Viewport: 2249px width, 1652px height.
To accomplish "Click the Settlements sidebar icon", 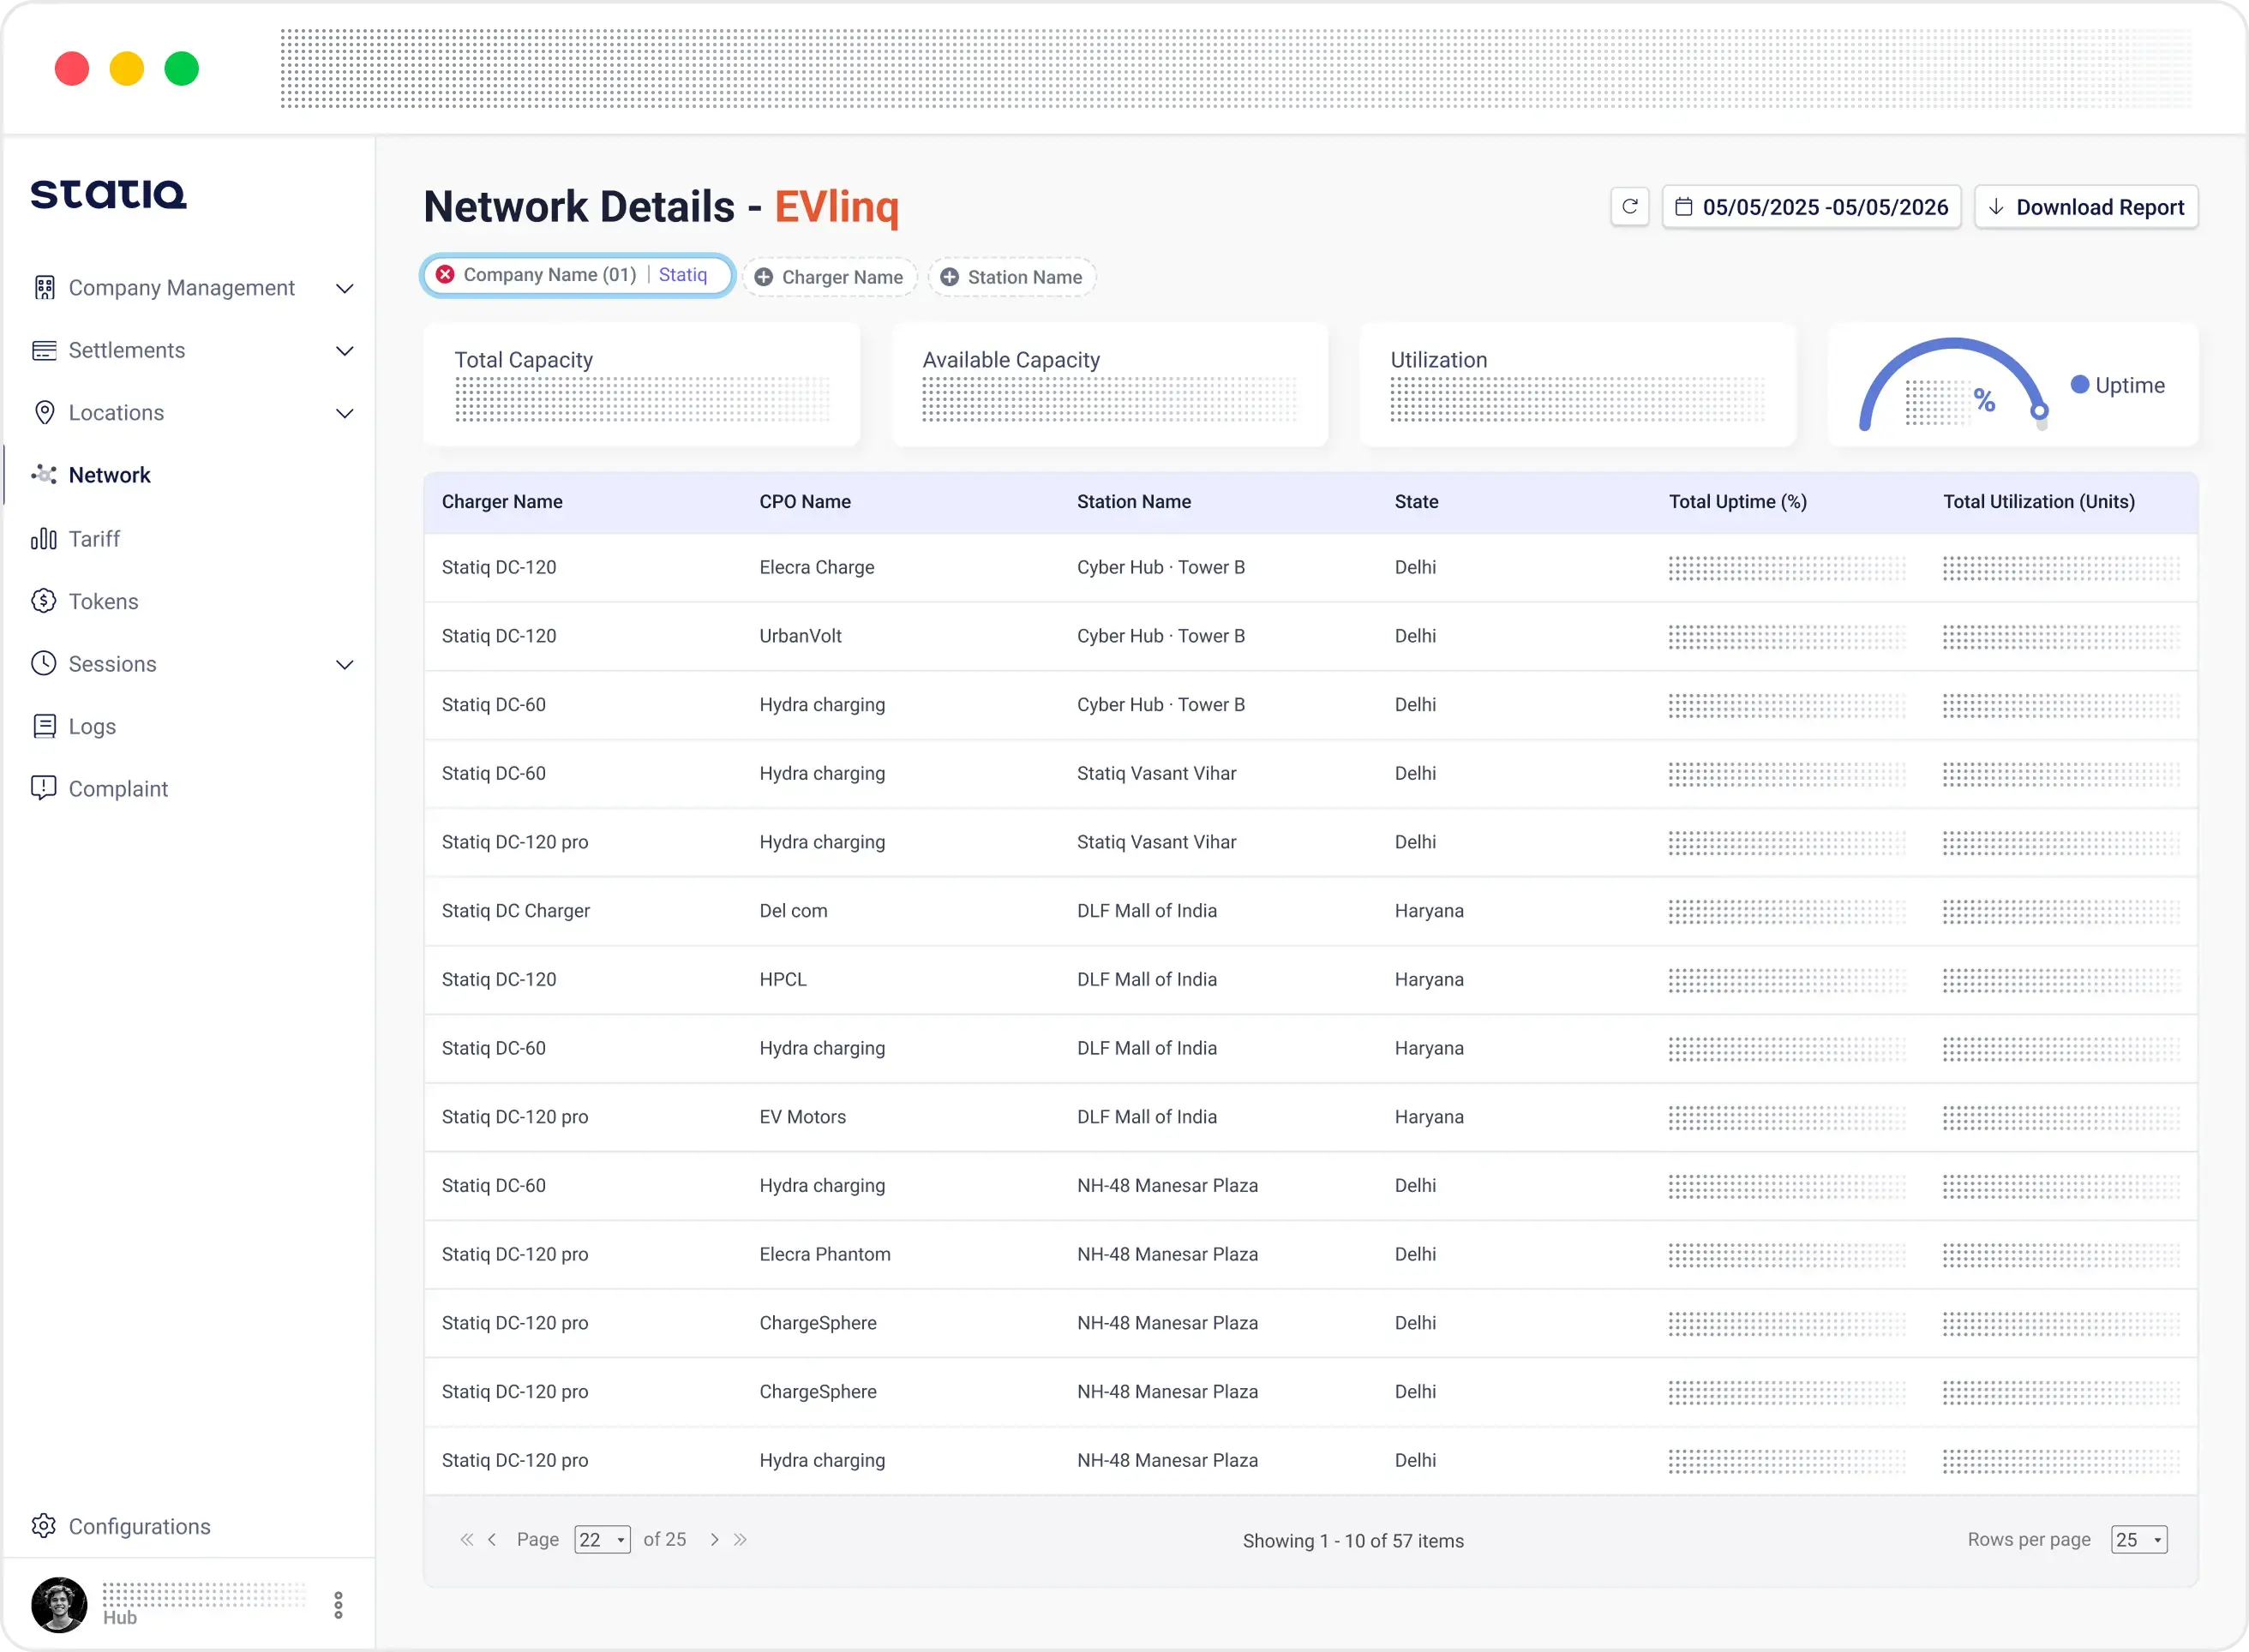I will coord(44,350).
